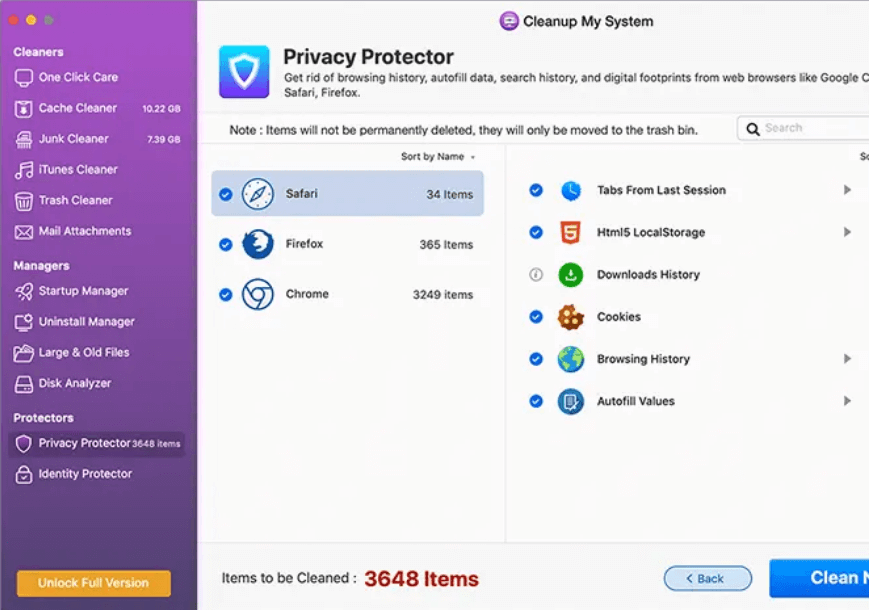Click the '10.22 GB' cache size value

coord(161,109)
